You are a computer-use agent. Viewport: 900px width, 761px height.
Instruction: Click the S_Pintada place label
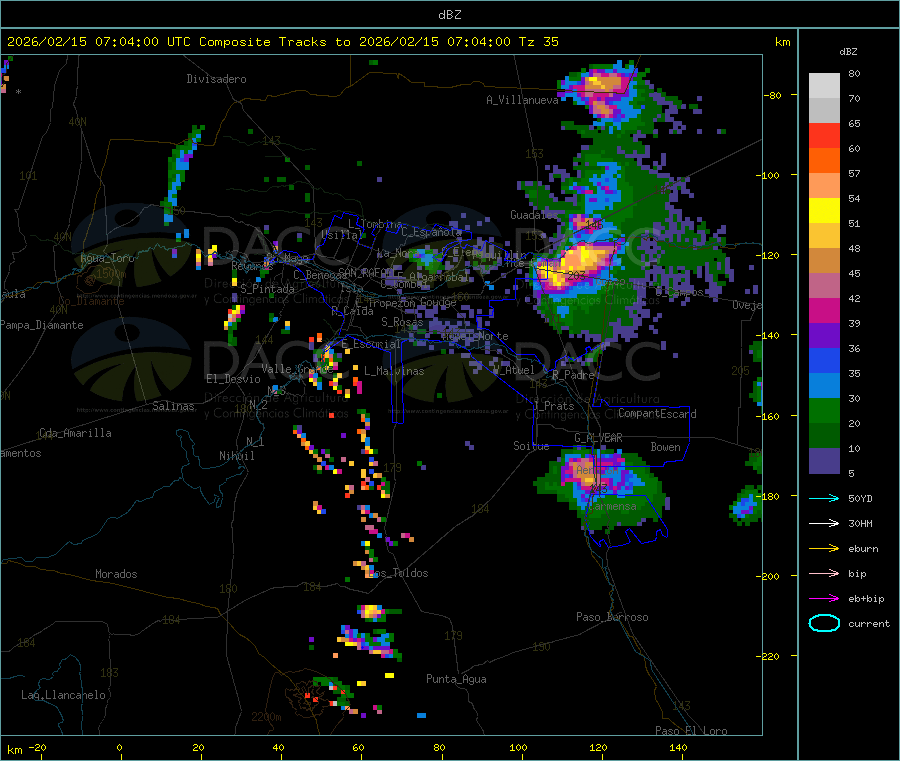[267, 289]
